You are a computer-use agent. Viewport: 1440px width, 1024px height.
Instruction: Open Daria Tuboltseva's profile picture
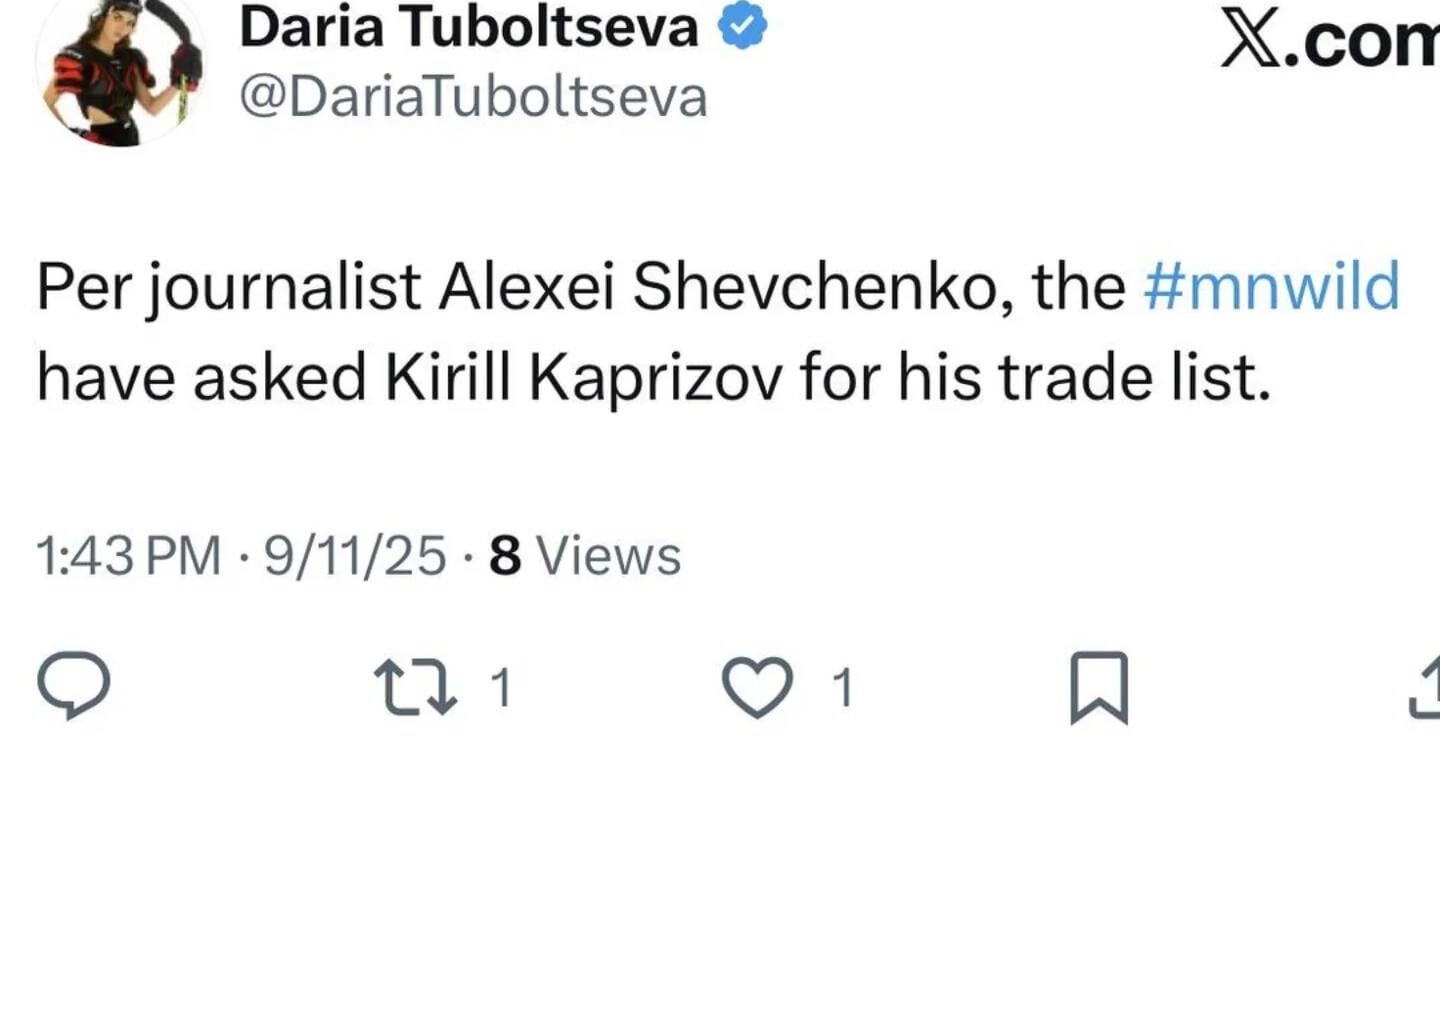click(120, 68)
